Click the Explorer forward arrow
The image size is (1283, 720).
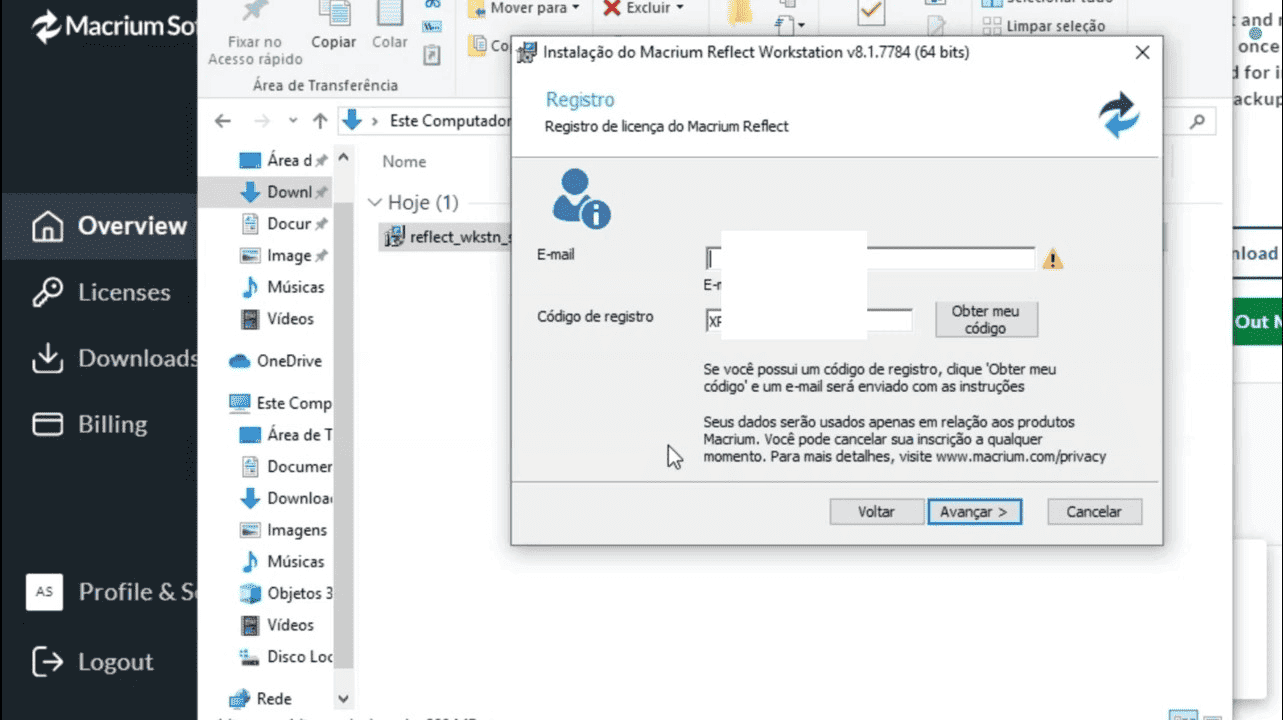(261, 121)
